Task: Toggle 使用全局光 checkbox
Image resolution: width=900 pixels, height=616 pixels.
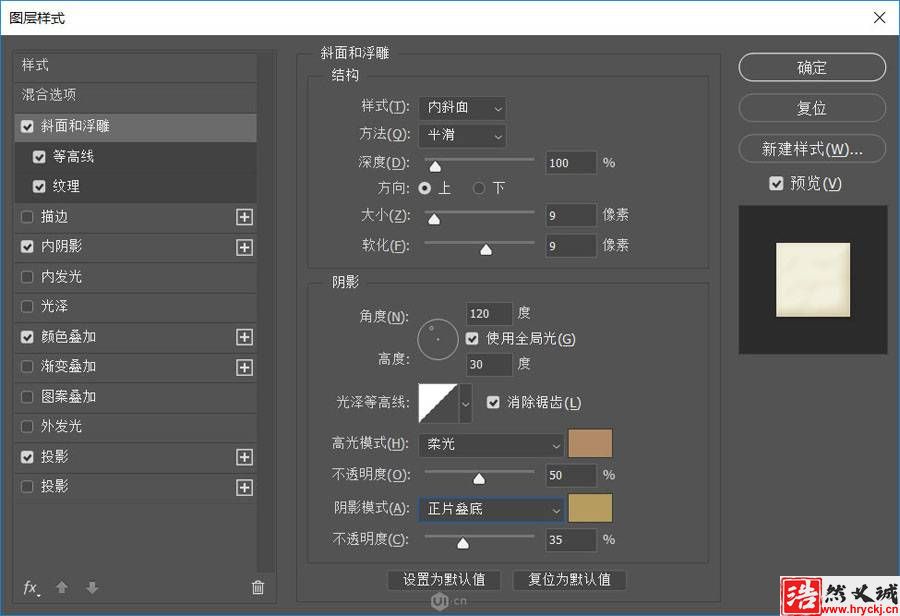Action: [472, 339]
